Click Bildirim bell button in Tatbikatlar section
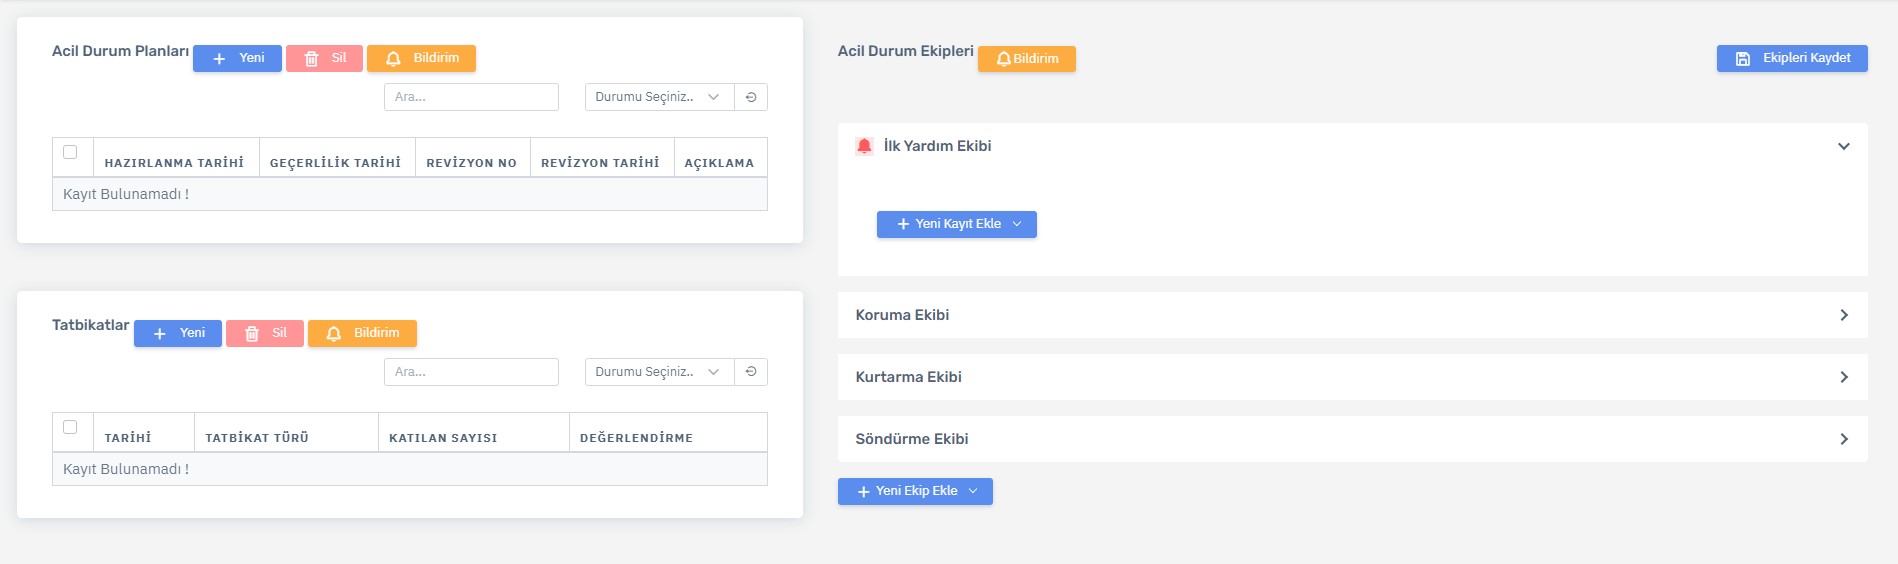Image resolution: width=1898 pixels, height=564 pixels. 362,333
